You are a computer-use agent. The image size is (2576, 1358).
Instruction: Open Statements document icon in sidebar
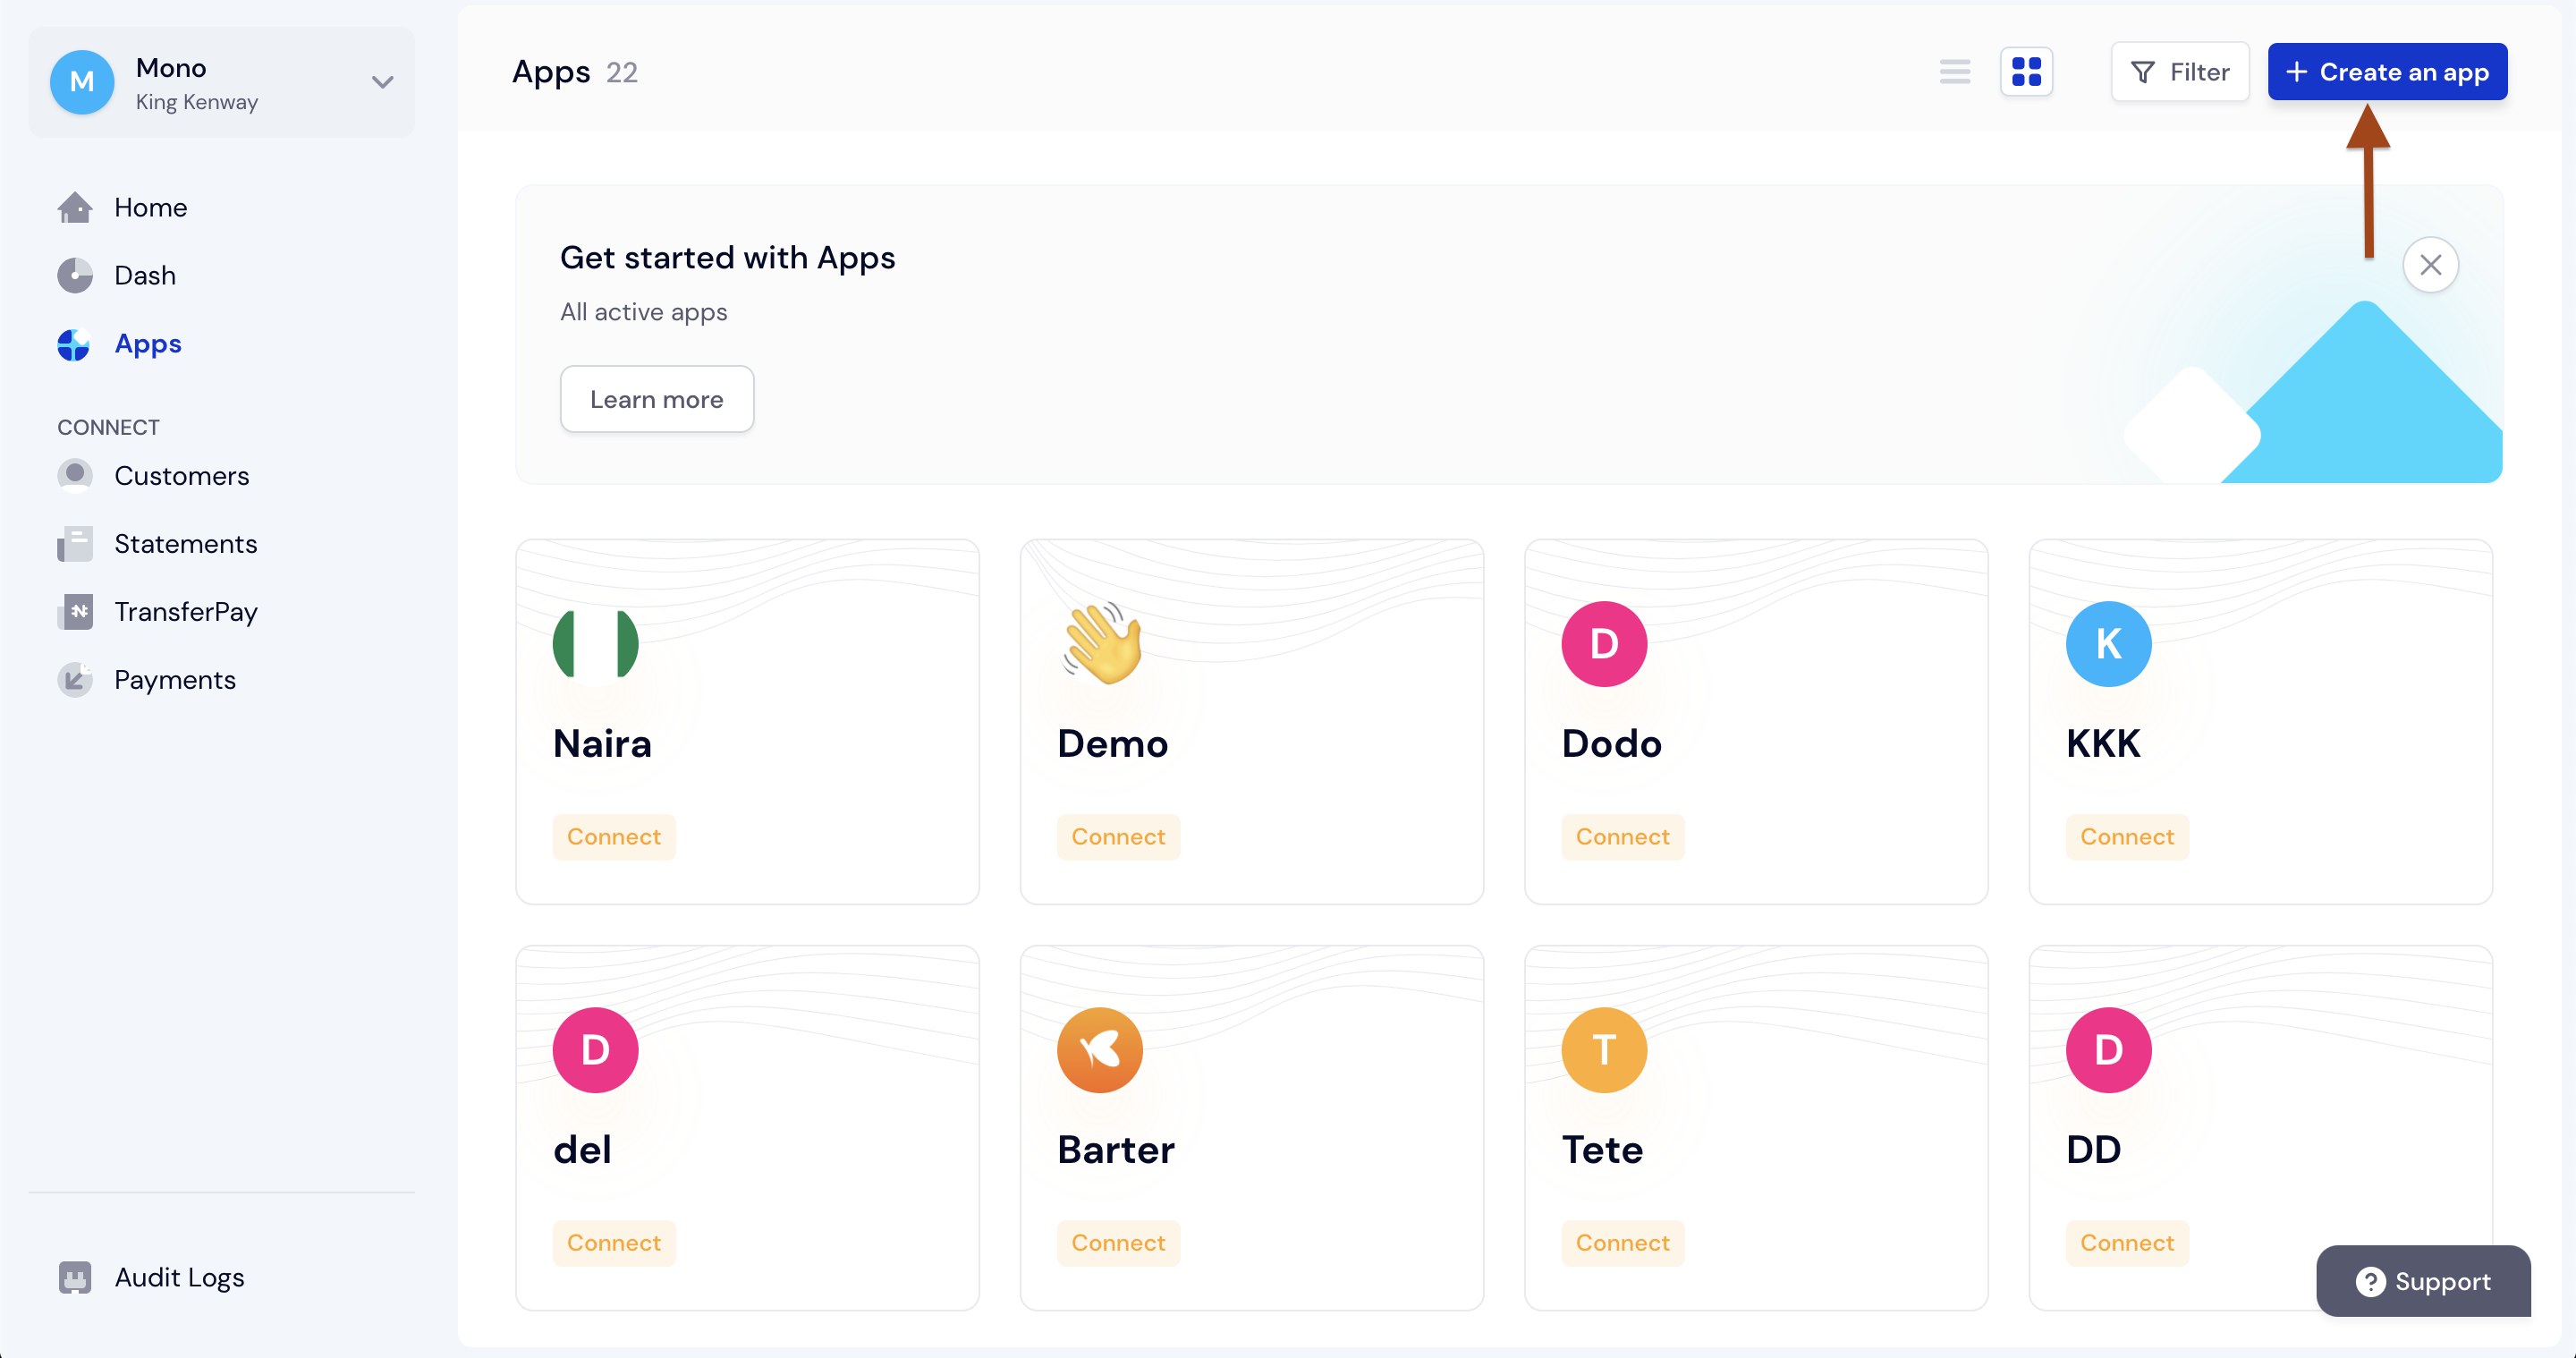click(x=75, y=544)
